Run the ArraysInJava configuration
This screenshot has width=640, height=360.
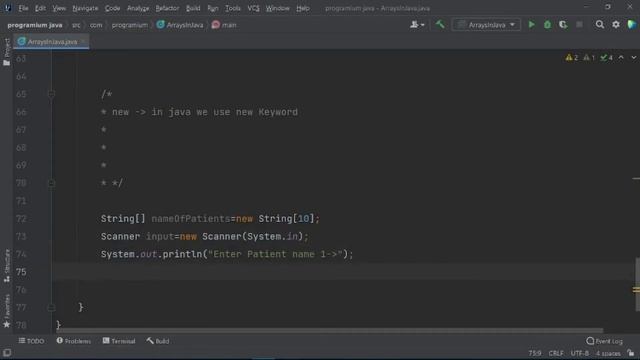pyautogui.click(x=531, y=25)
